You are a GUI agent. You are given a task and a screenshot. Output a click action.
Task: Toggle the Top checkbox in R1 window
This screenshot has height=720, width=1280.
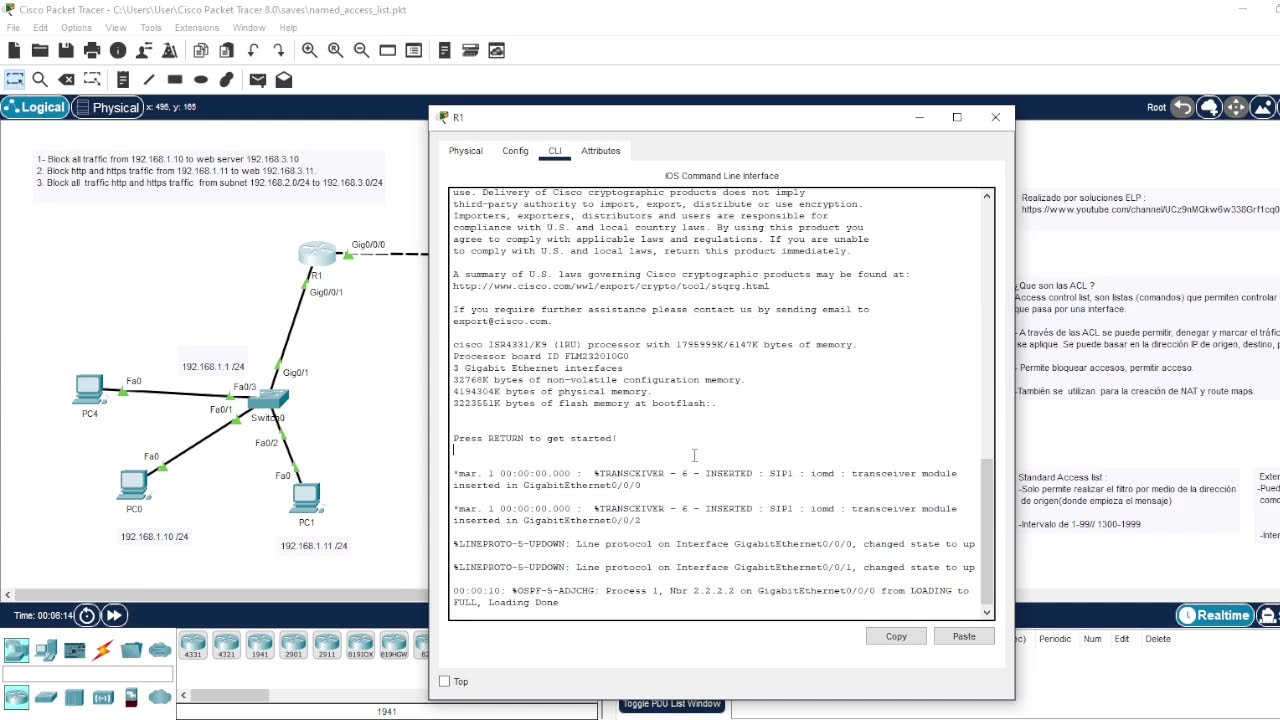pyautogui.click(x=445, y=682)
